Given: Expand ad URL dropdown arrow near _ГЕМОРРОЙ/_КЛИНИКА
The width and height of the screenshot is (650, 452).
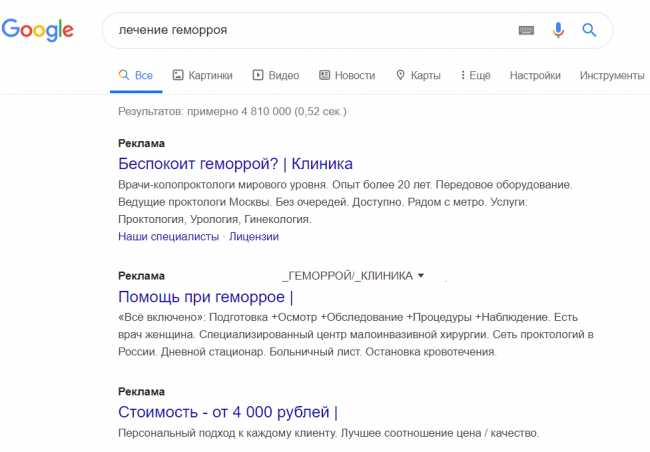Looking at the screenshot, I should [421, 275].
